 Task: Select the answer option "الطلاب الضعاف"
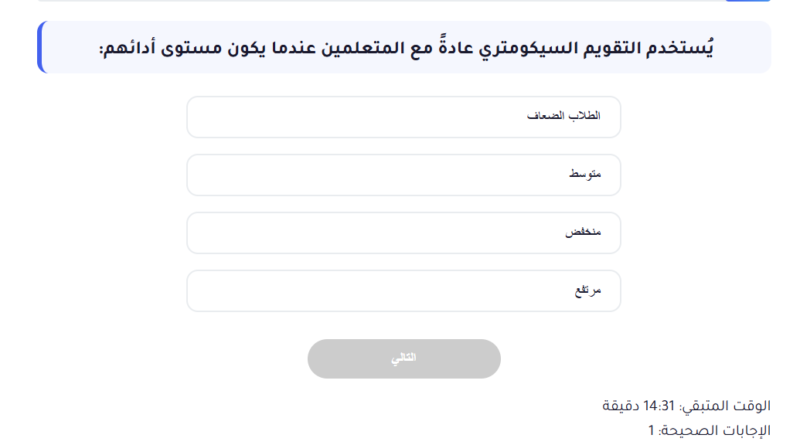[403, 117]
